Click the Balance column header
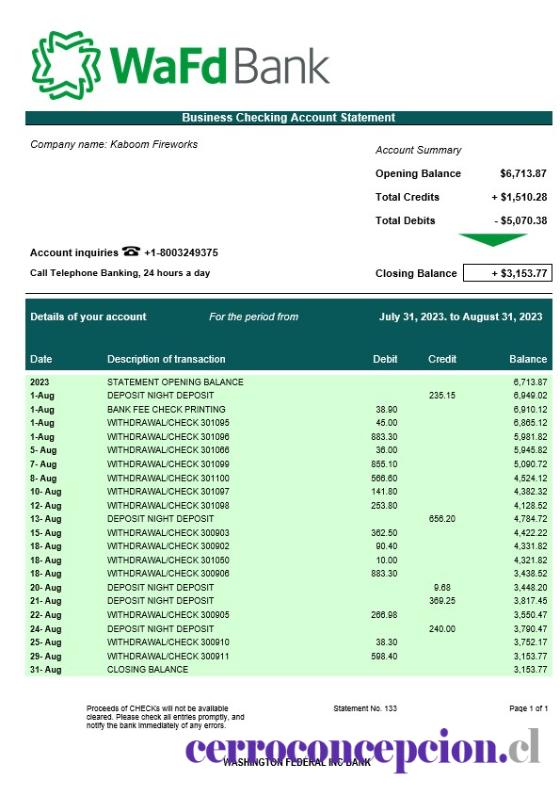 [x=528, y=359]
